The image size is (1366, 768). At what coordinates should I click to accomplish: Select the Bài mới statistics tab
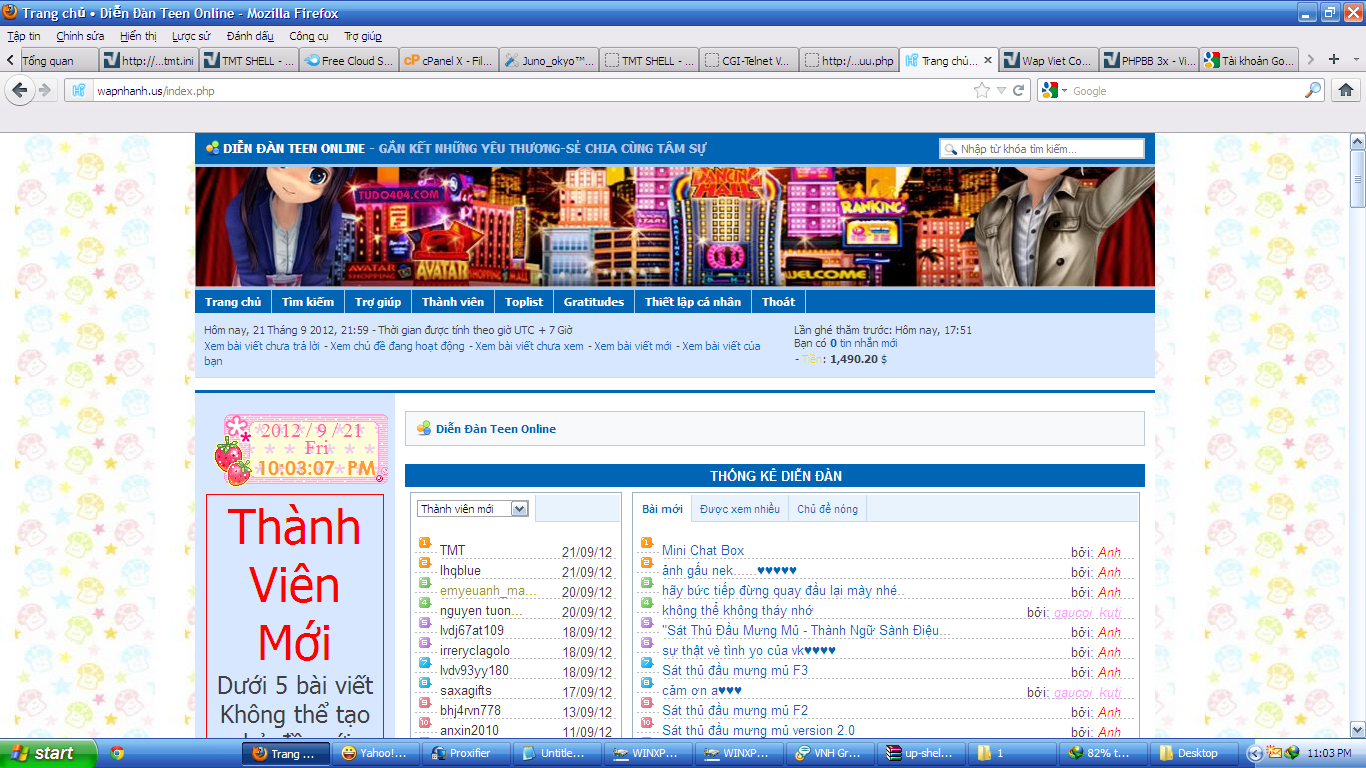tap(662, 509)
